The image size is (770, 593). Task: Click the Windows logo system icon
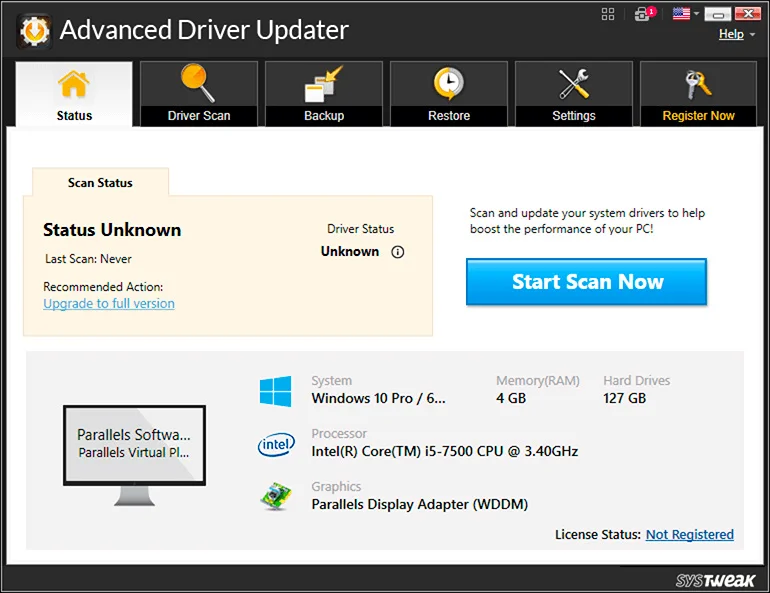click(x=275, y=391)
